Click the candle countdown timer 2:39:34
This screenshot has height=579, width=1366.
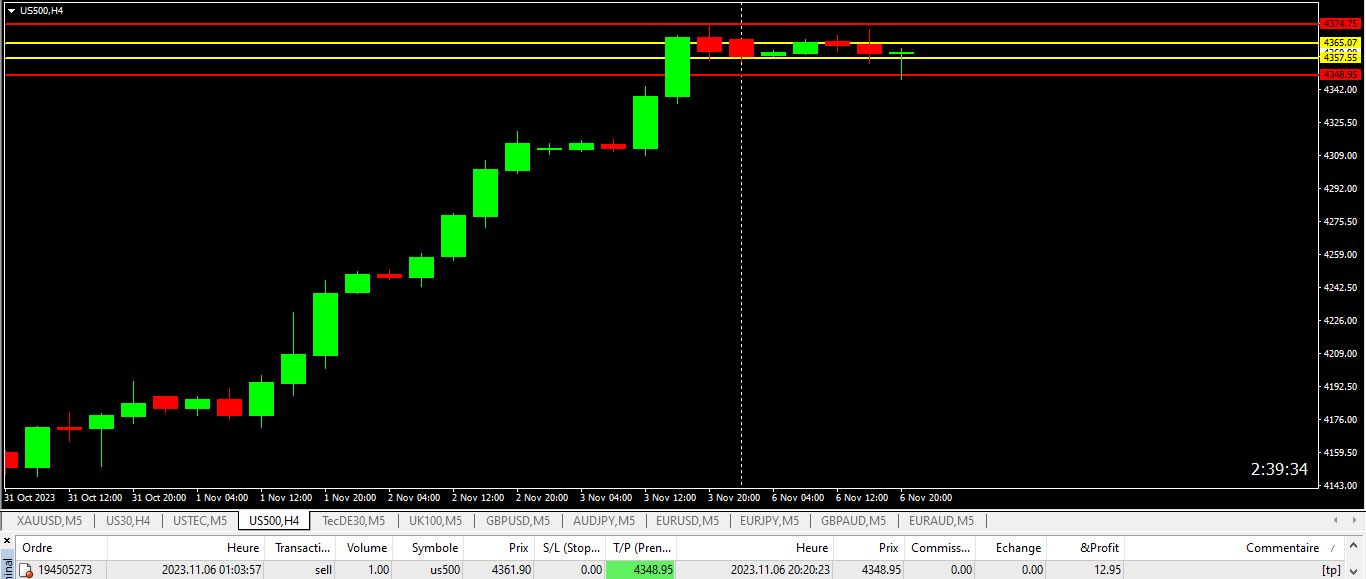pos(1279,470)
